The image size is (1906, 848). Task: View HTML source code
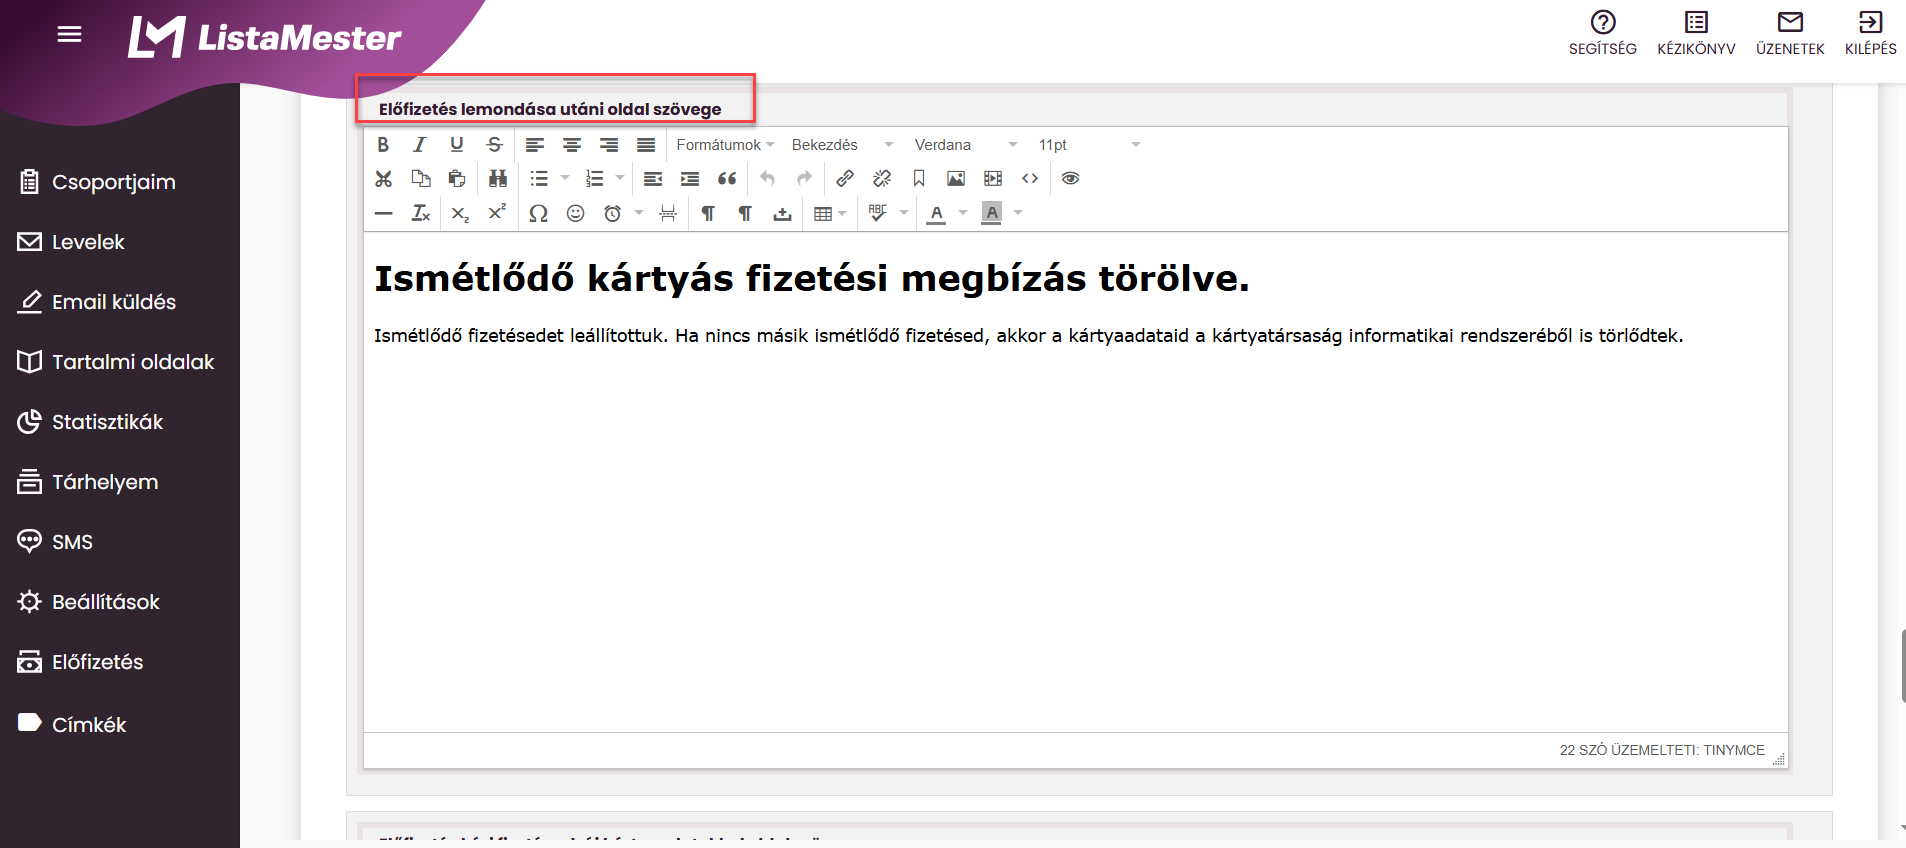pyautogui.click(x=1030, y=179)
